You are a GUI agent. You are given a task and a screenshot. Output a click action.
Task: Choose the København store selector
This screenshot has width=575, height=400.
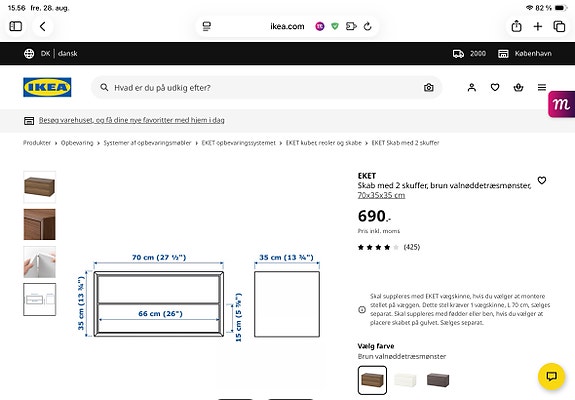(524, 54)
